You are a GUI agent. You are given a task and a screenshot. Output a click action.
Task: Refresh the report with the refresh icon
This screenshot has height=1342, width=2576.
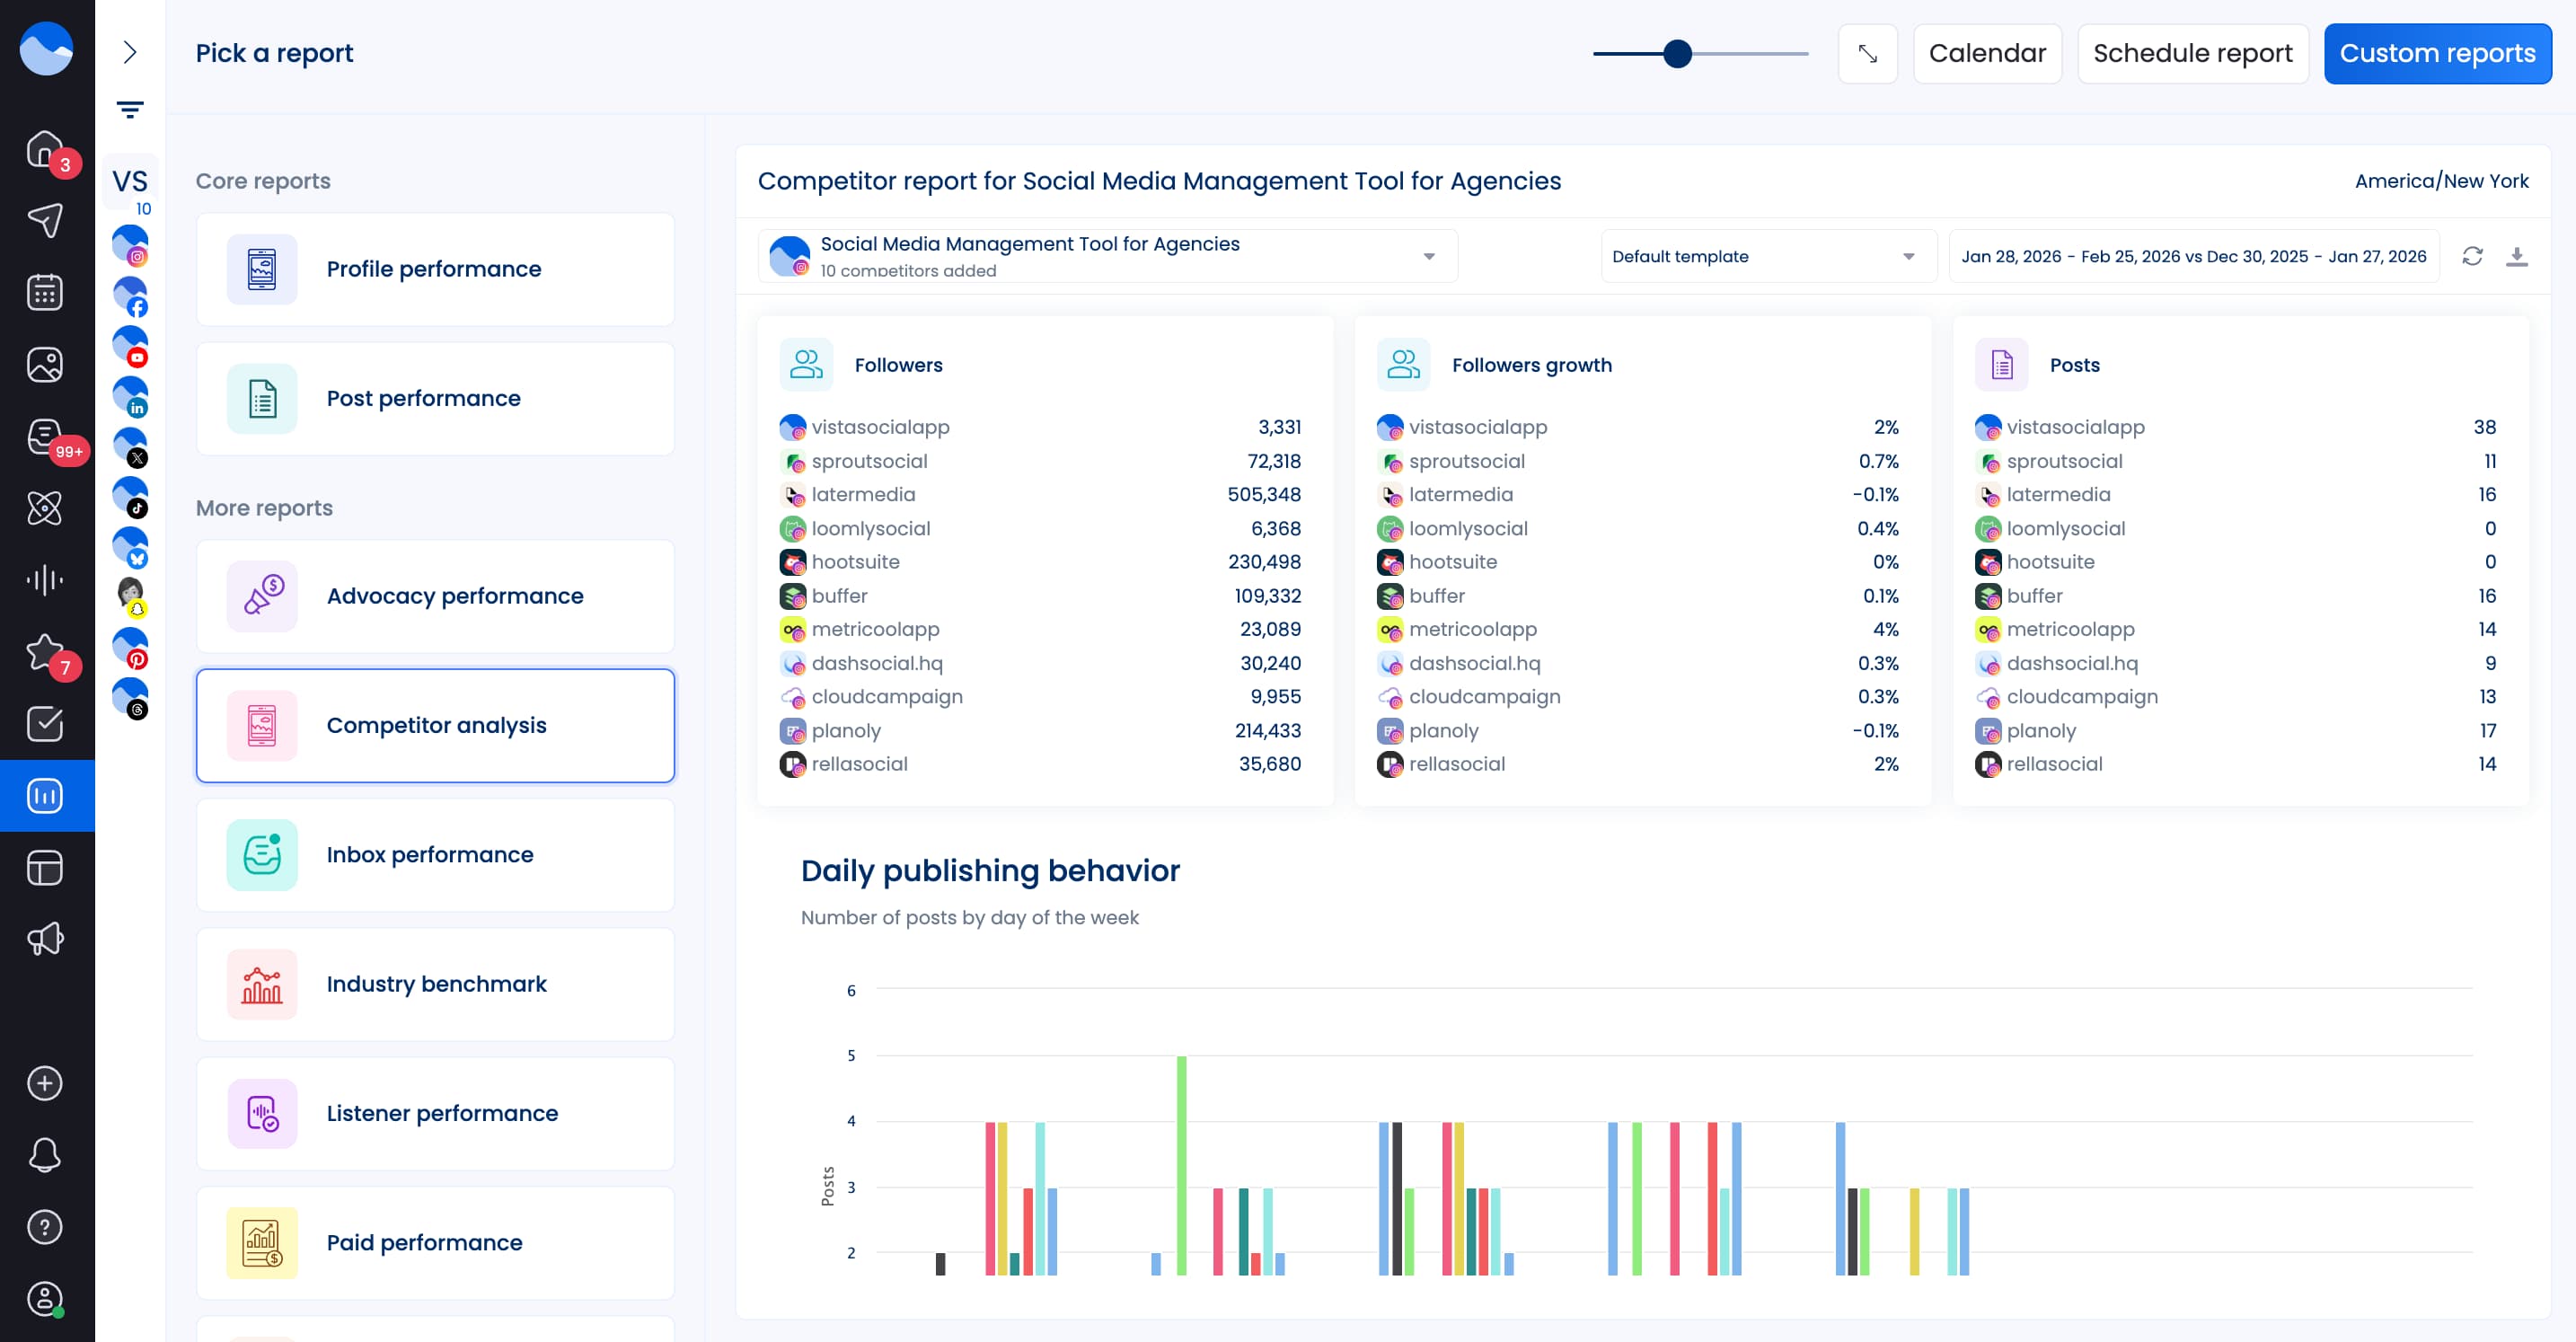pos(2471,256)
